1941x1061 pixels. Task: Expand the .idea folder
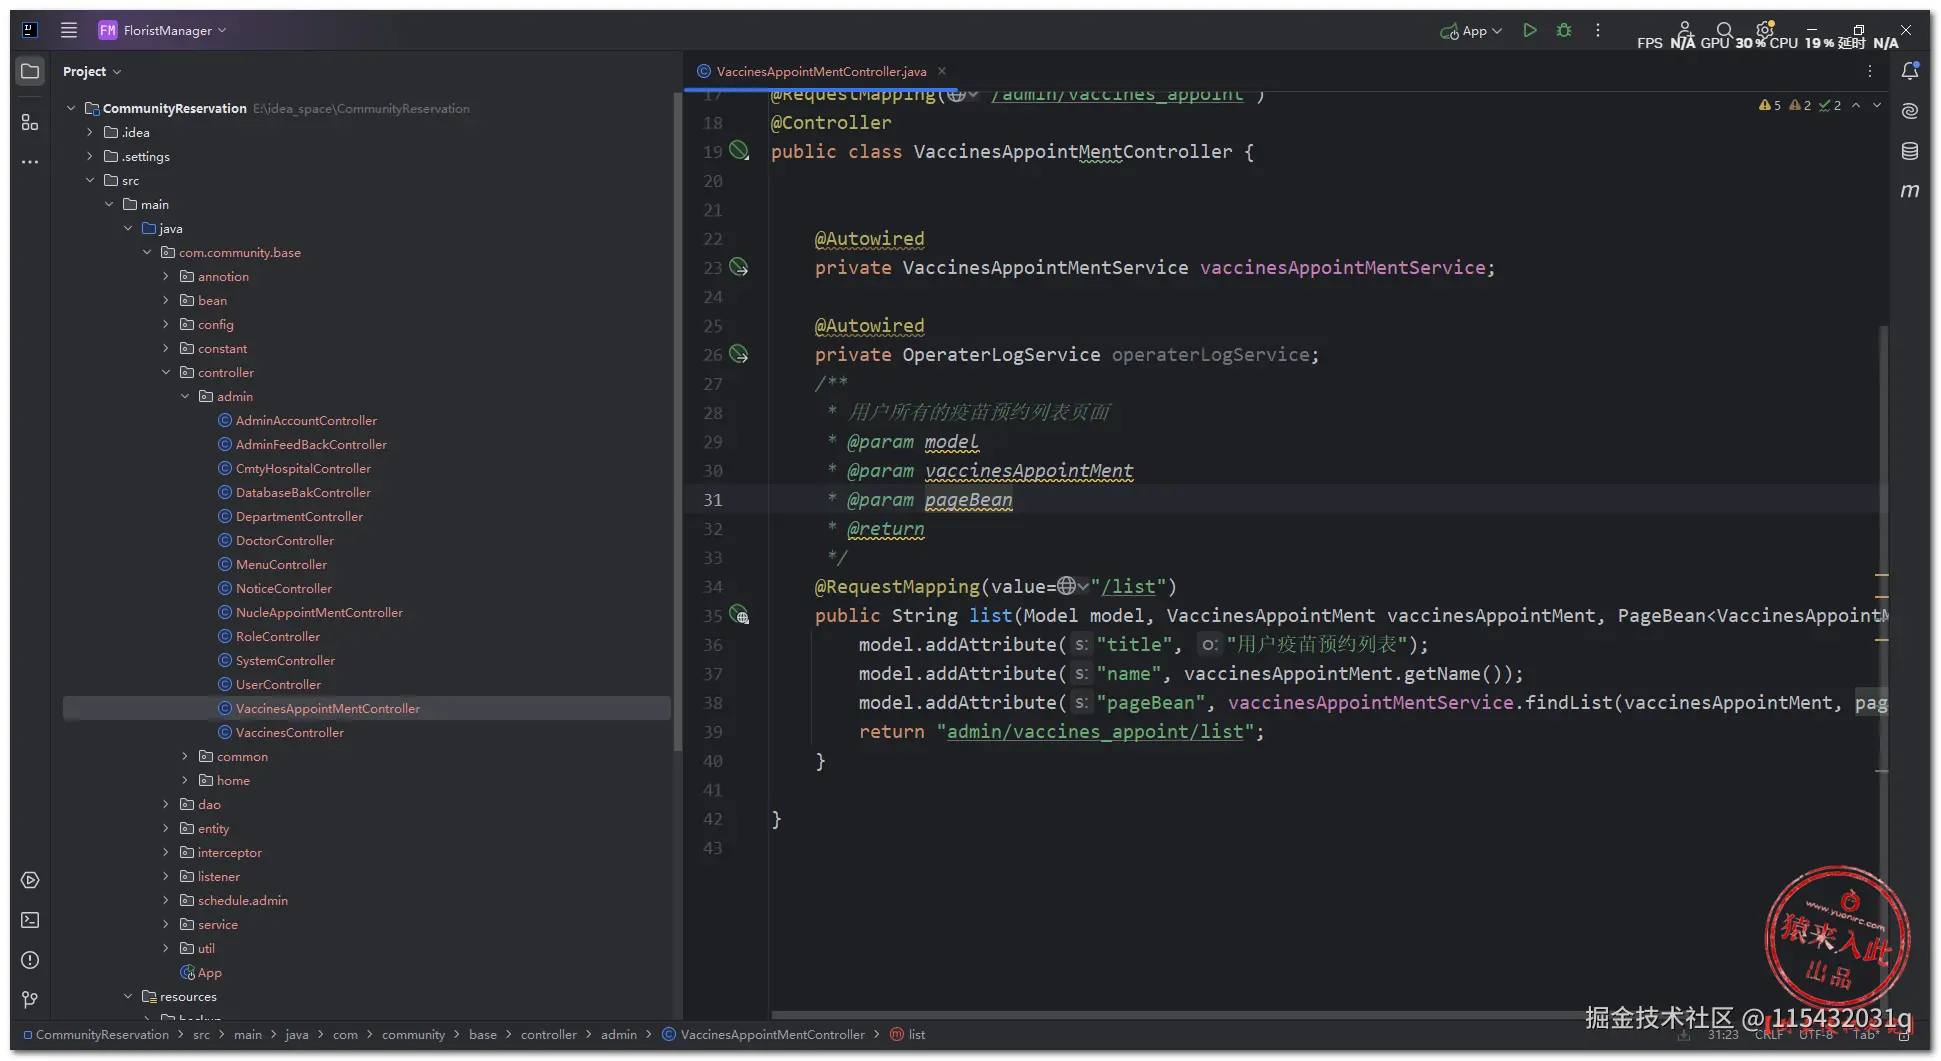coord(90,132)
